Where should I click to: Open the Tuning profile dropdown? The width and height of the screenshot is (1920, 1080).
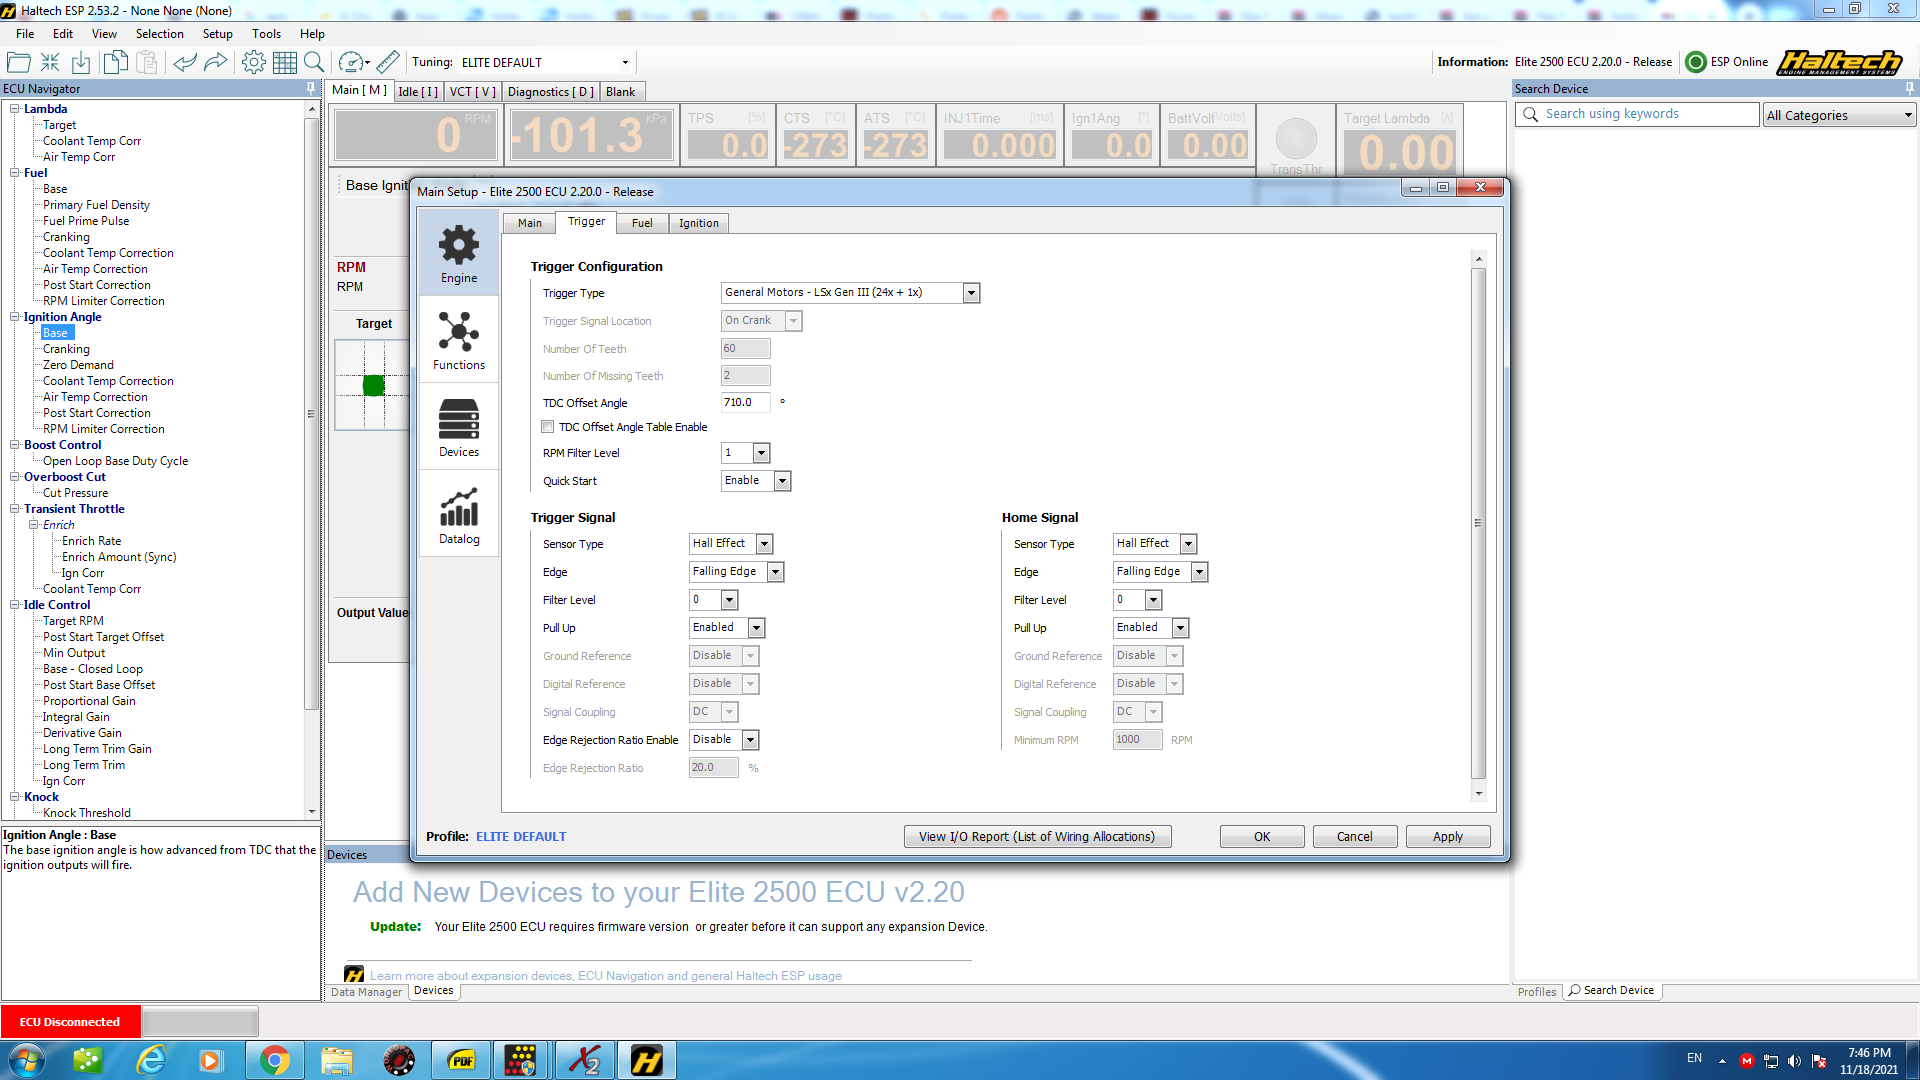pyautogui.click(x=626, y=62)
